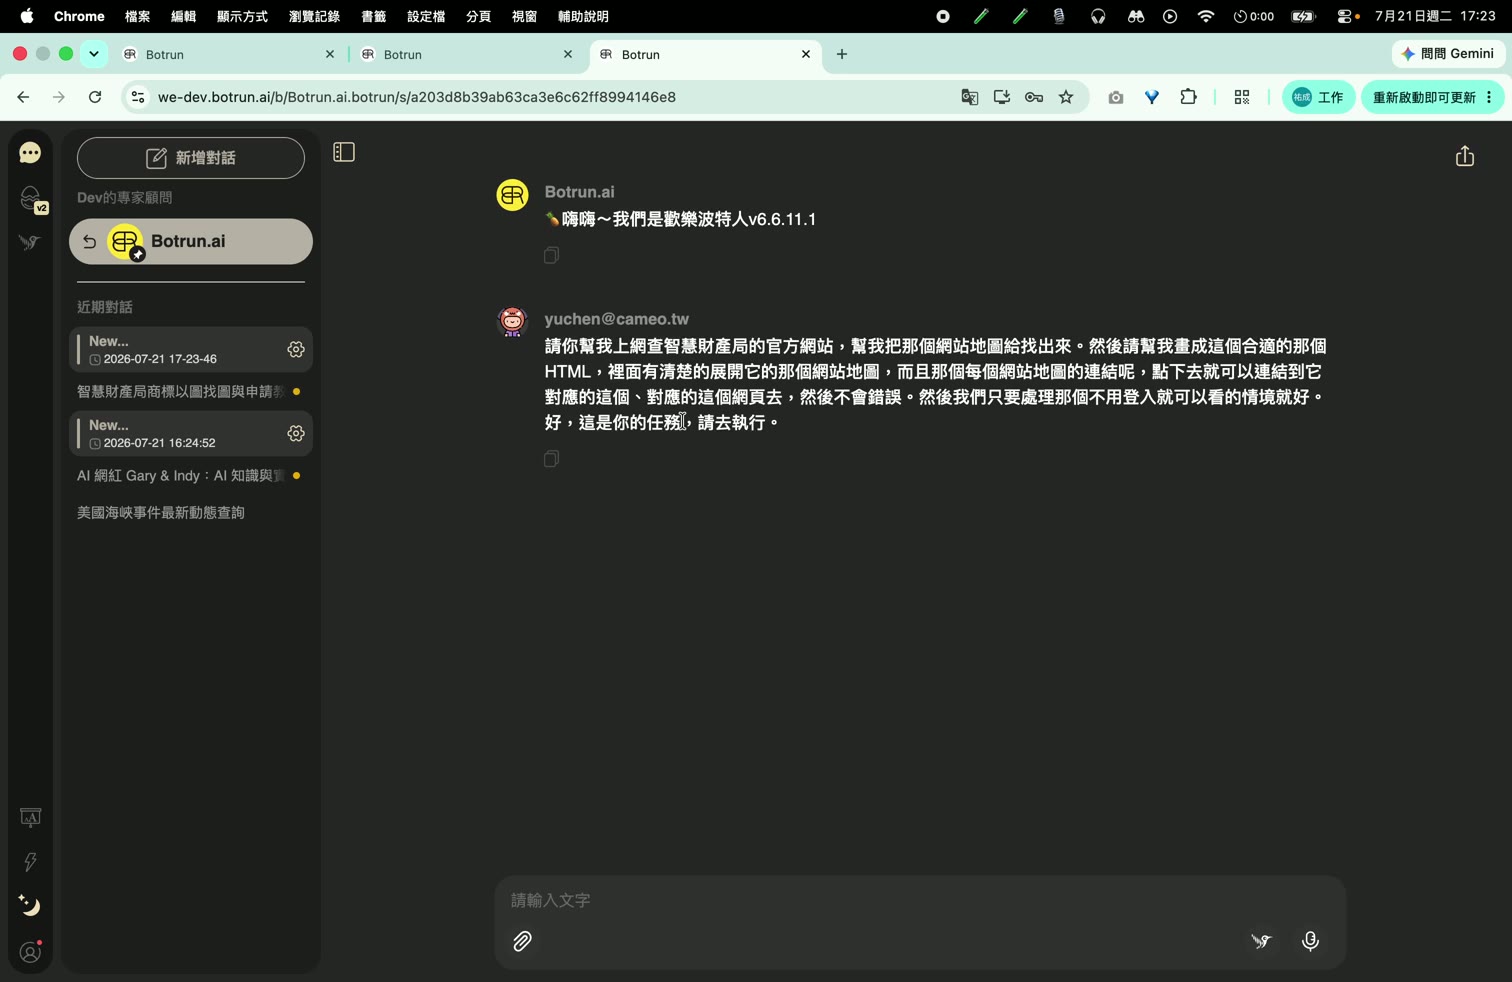
Task: Open the 編輯 menu
Action: tap(183, 16)
